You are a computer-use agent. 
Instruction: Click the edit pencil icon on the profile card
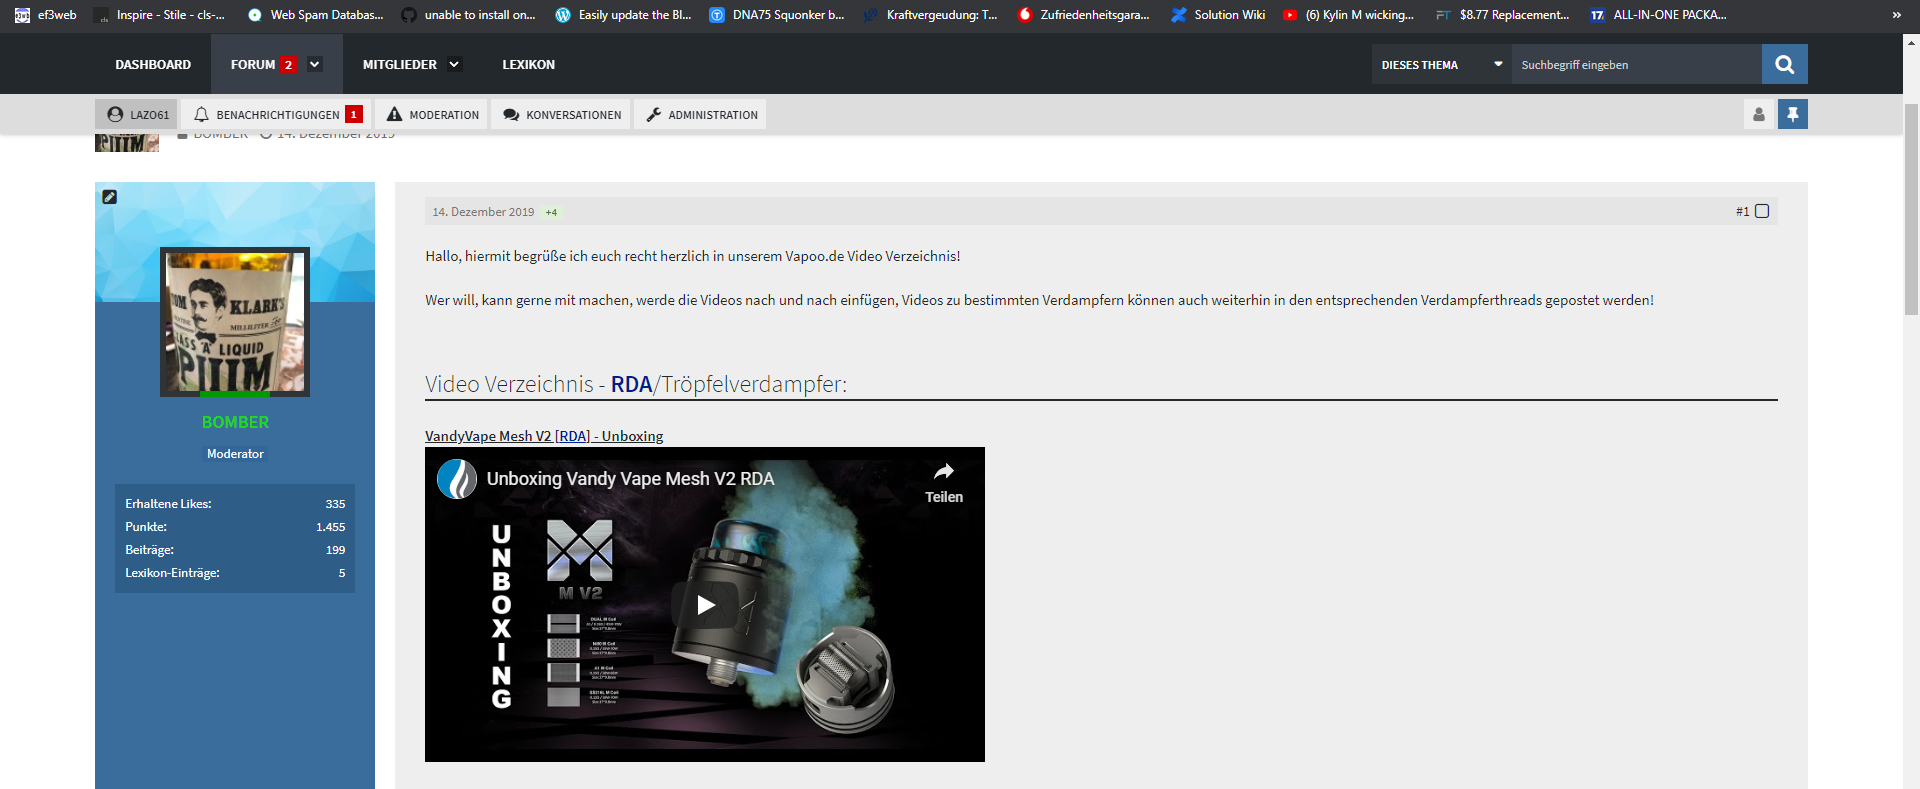[x=110, y=197]
